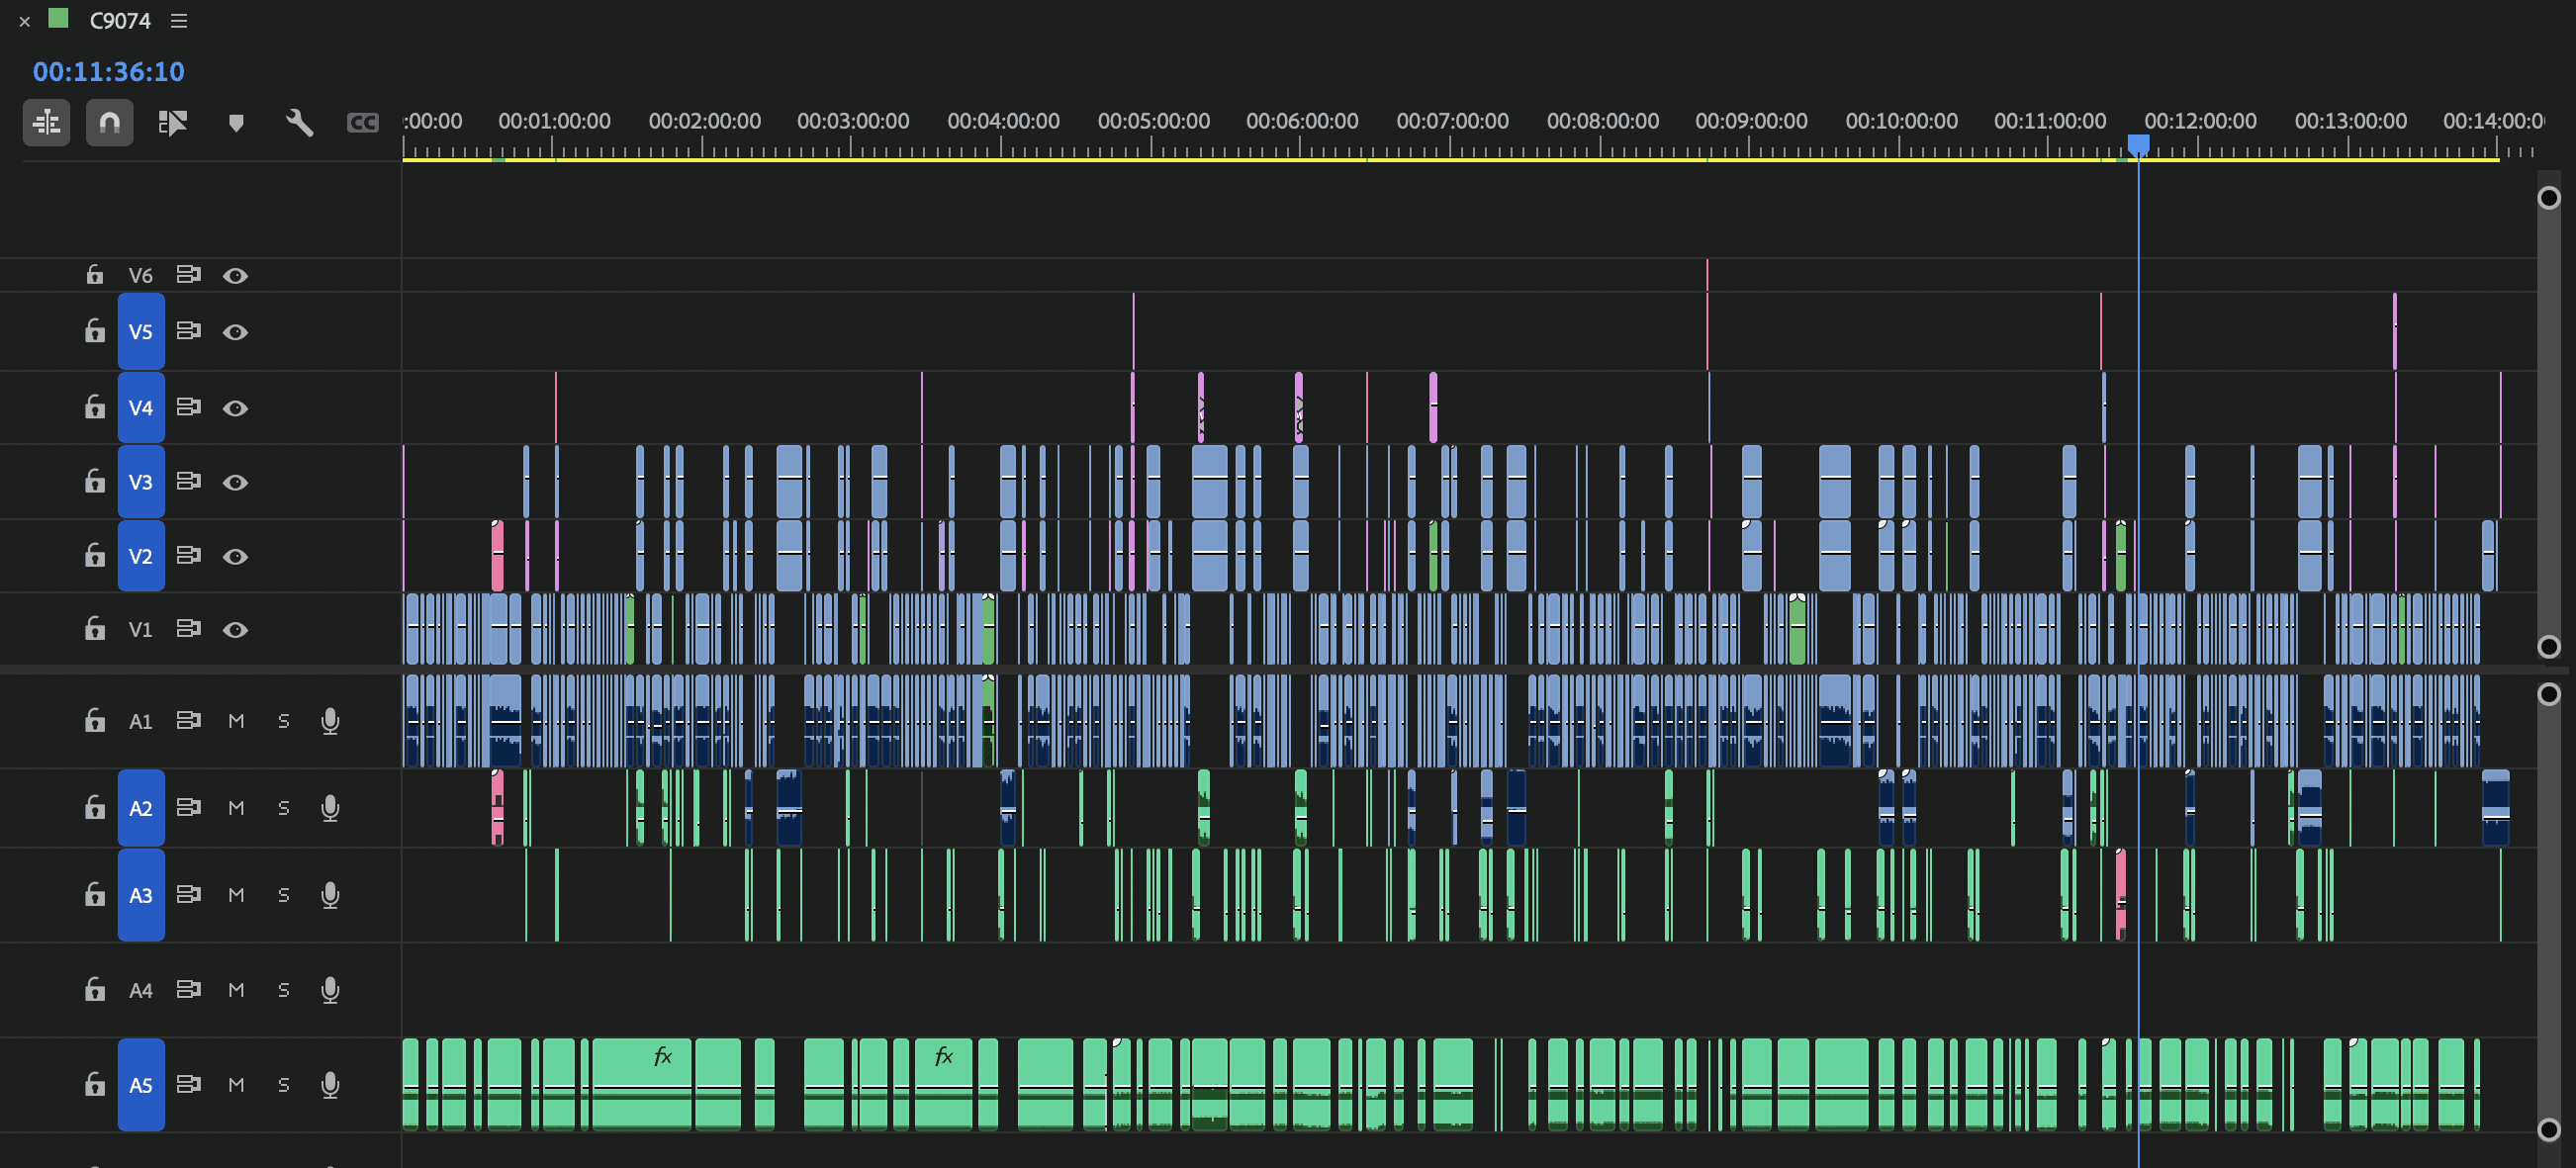Toggle sync lock for A5
Viewport: 2576px width, 1168px height.
click(x=188, y=1084)
